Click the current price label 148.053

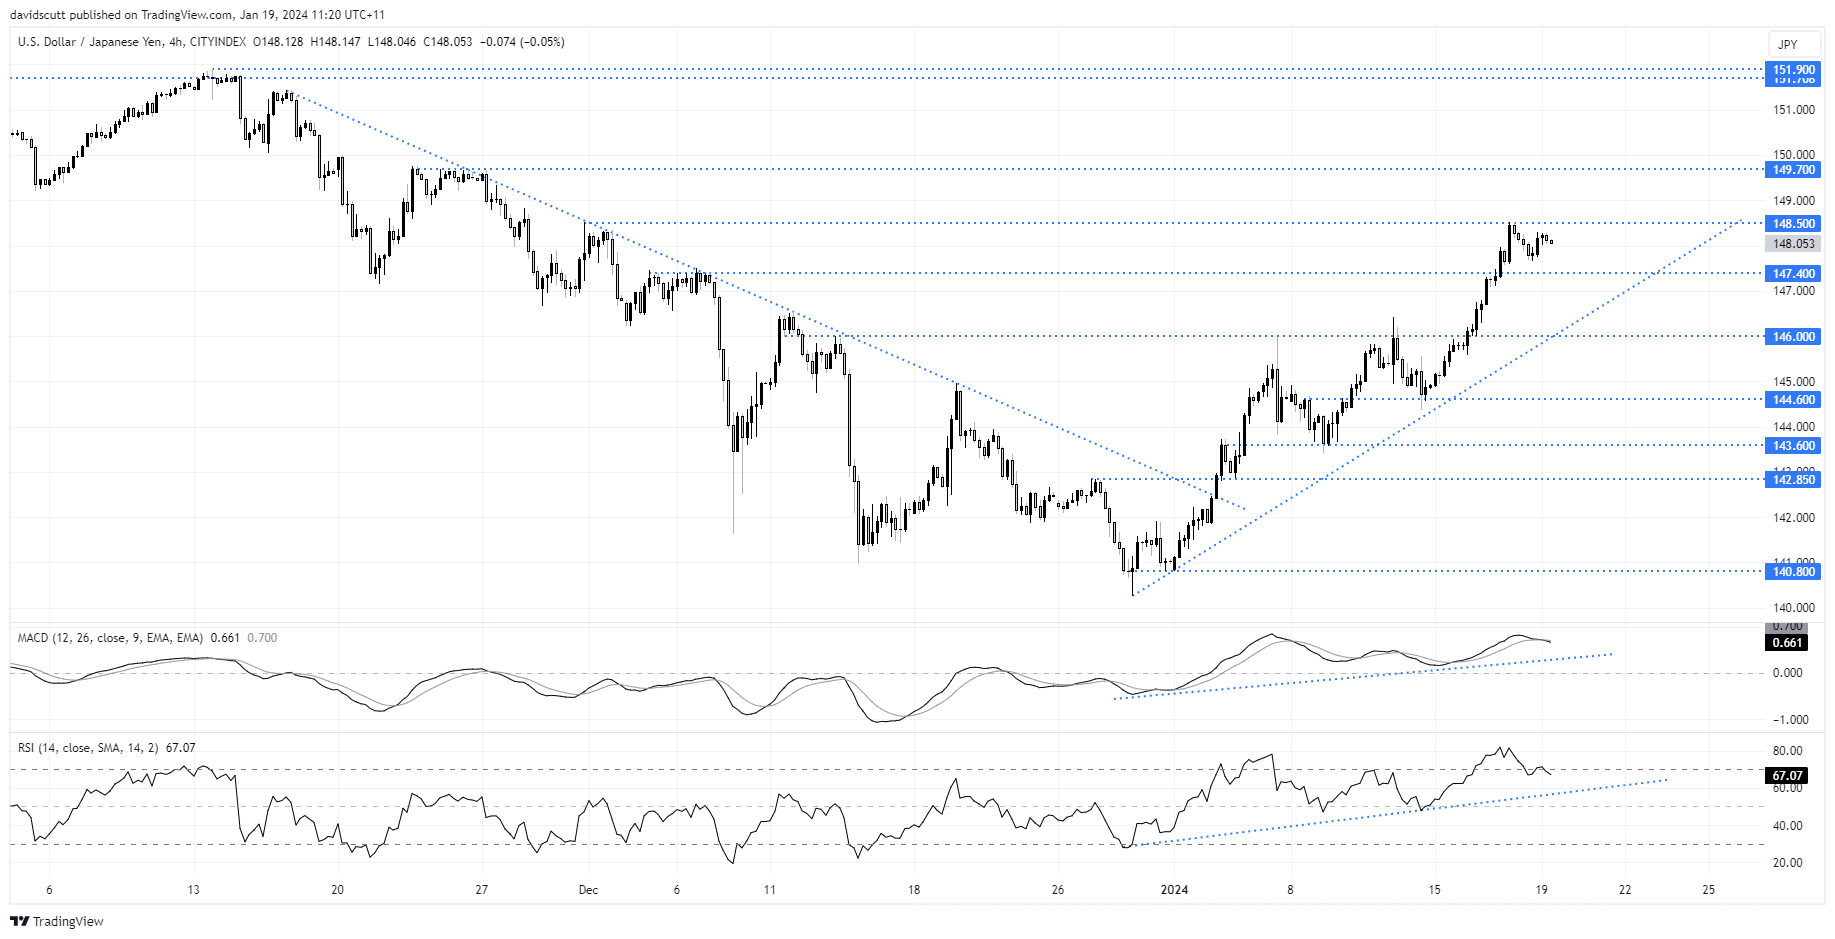pyautogui.click(x=1794, y=244)
